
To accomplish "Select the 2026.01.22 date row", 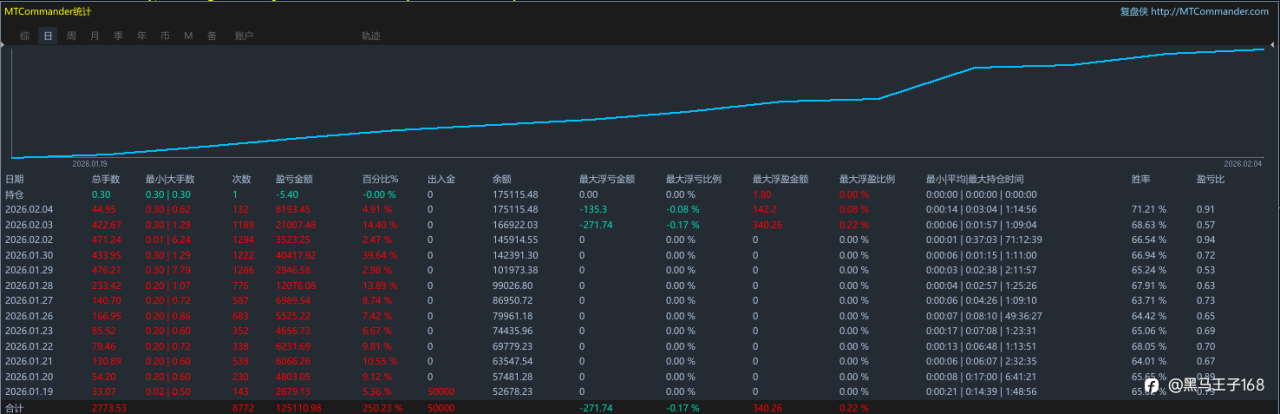I will pyautogui.click(x=640, y=348).
